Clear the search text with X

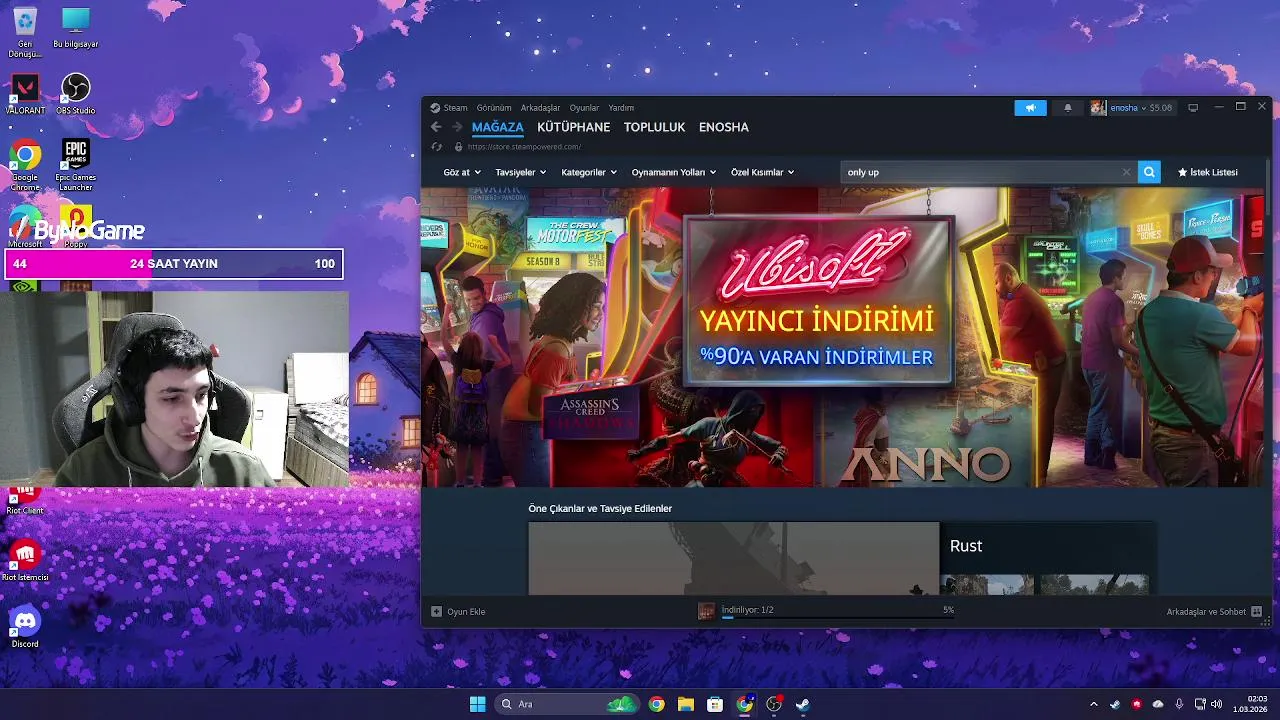pos(1126,172)
